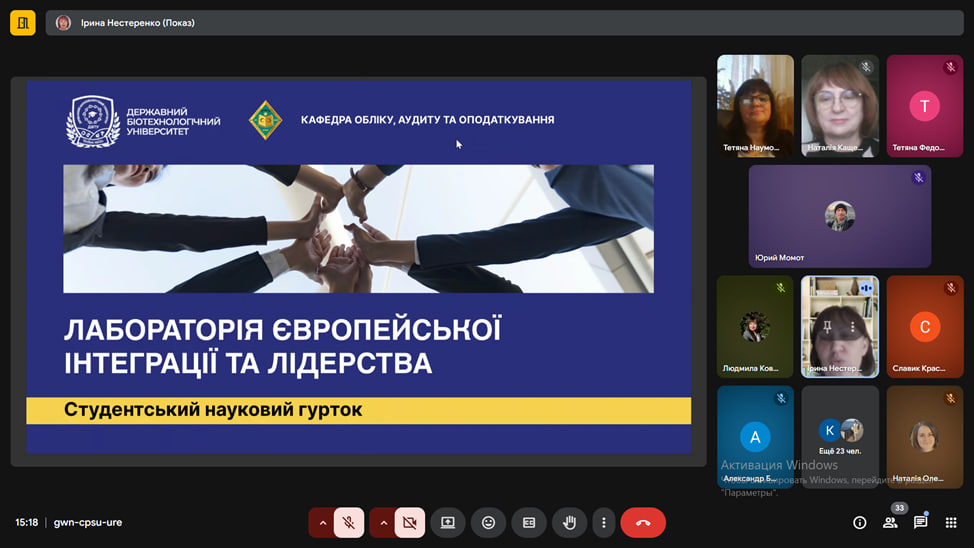Screen dimensions: 974x548
Task: Expand audio settings arrow beside microphone
Action: (322, 522)
